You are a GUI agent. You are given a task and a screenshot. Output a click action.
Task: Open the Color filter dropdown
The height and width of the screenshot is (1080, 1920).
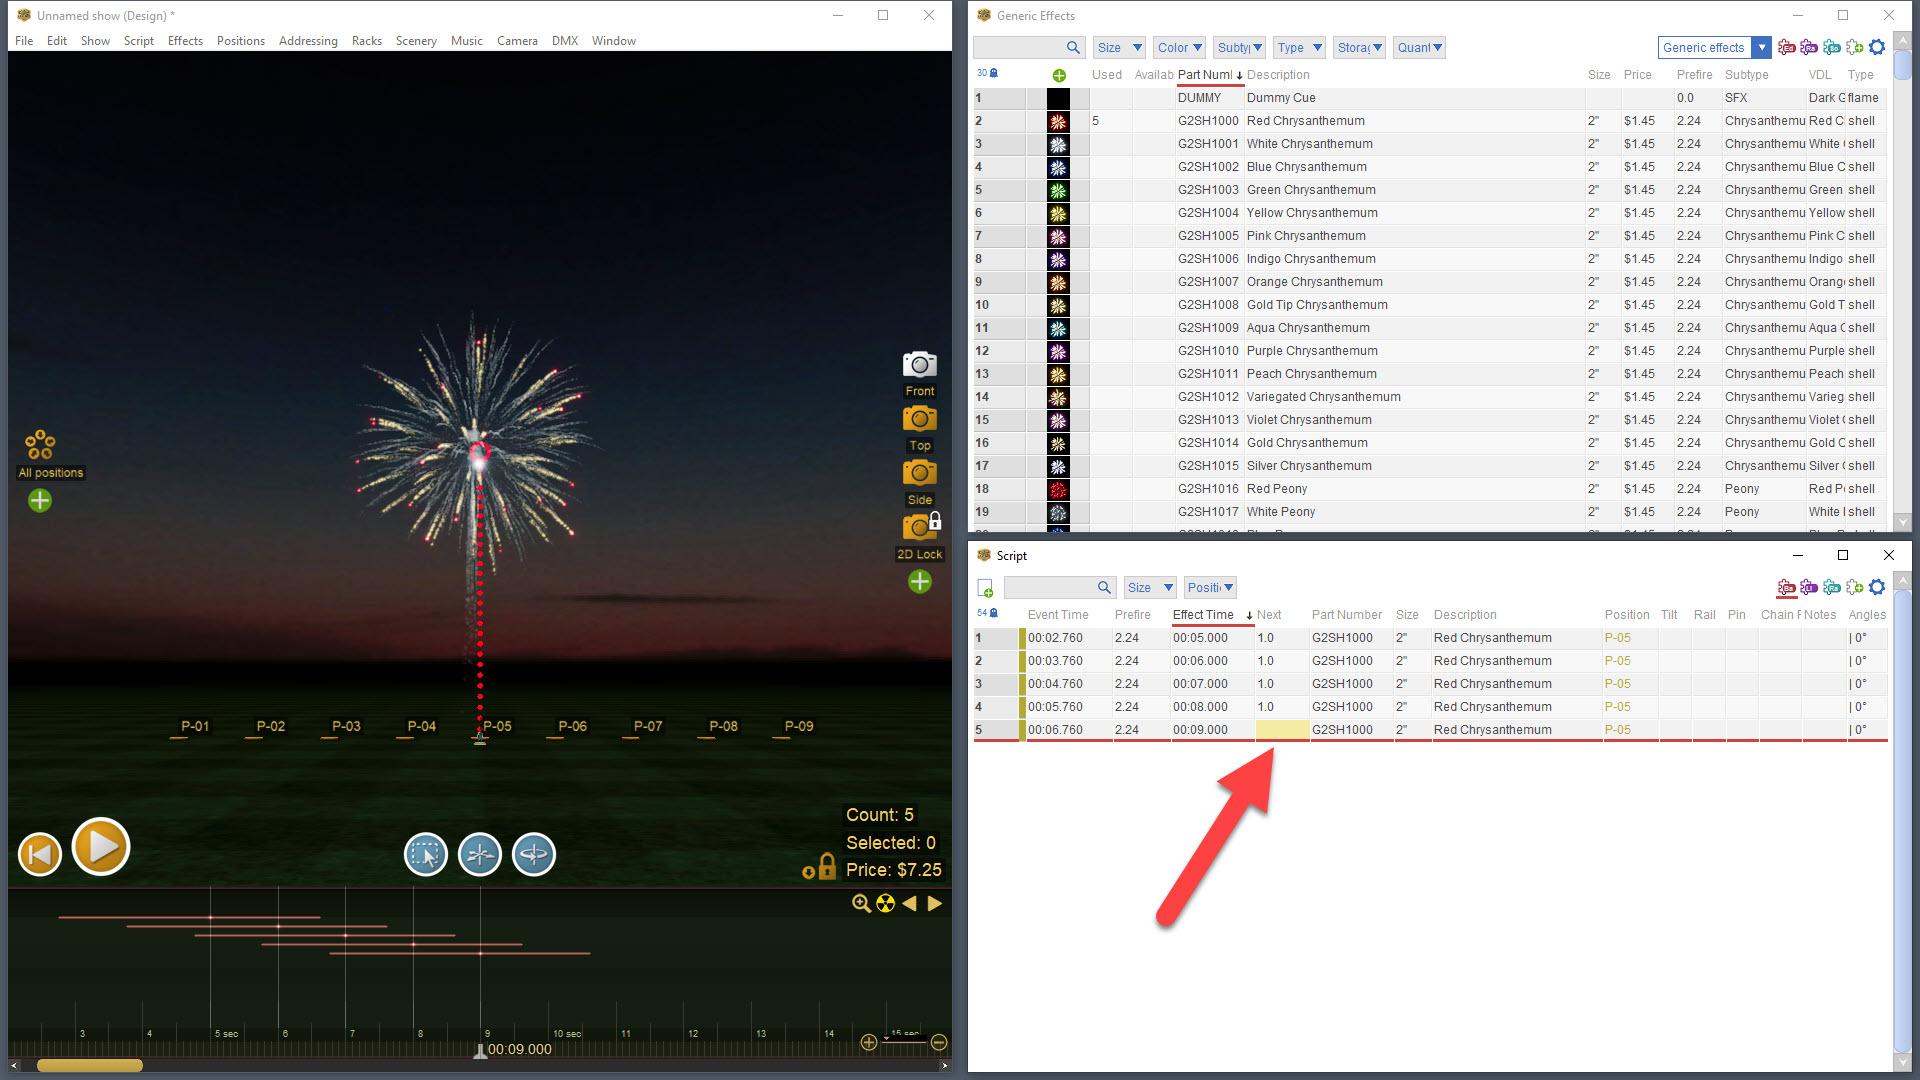point(1179,47)
